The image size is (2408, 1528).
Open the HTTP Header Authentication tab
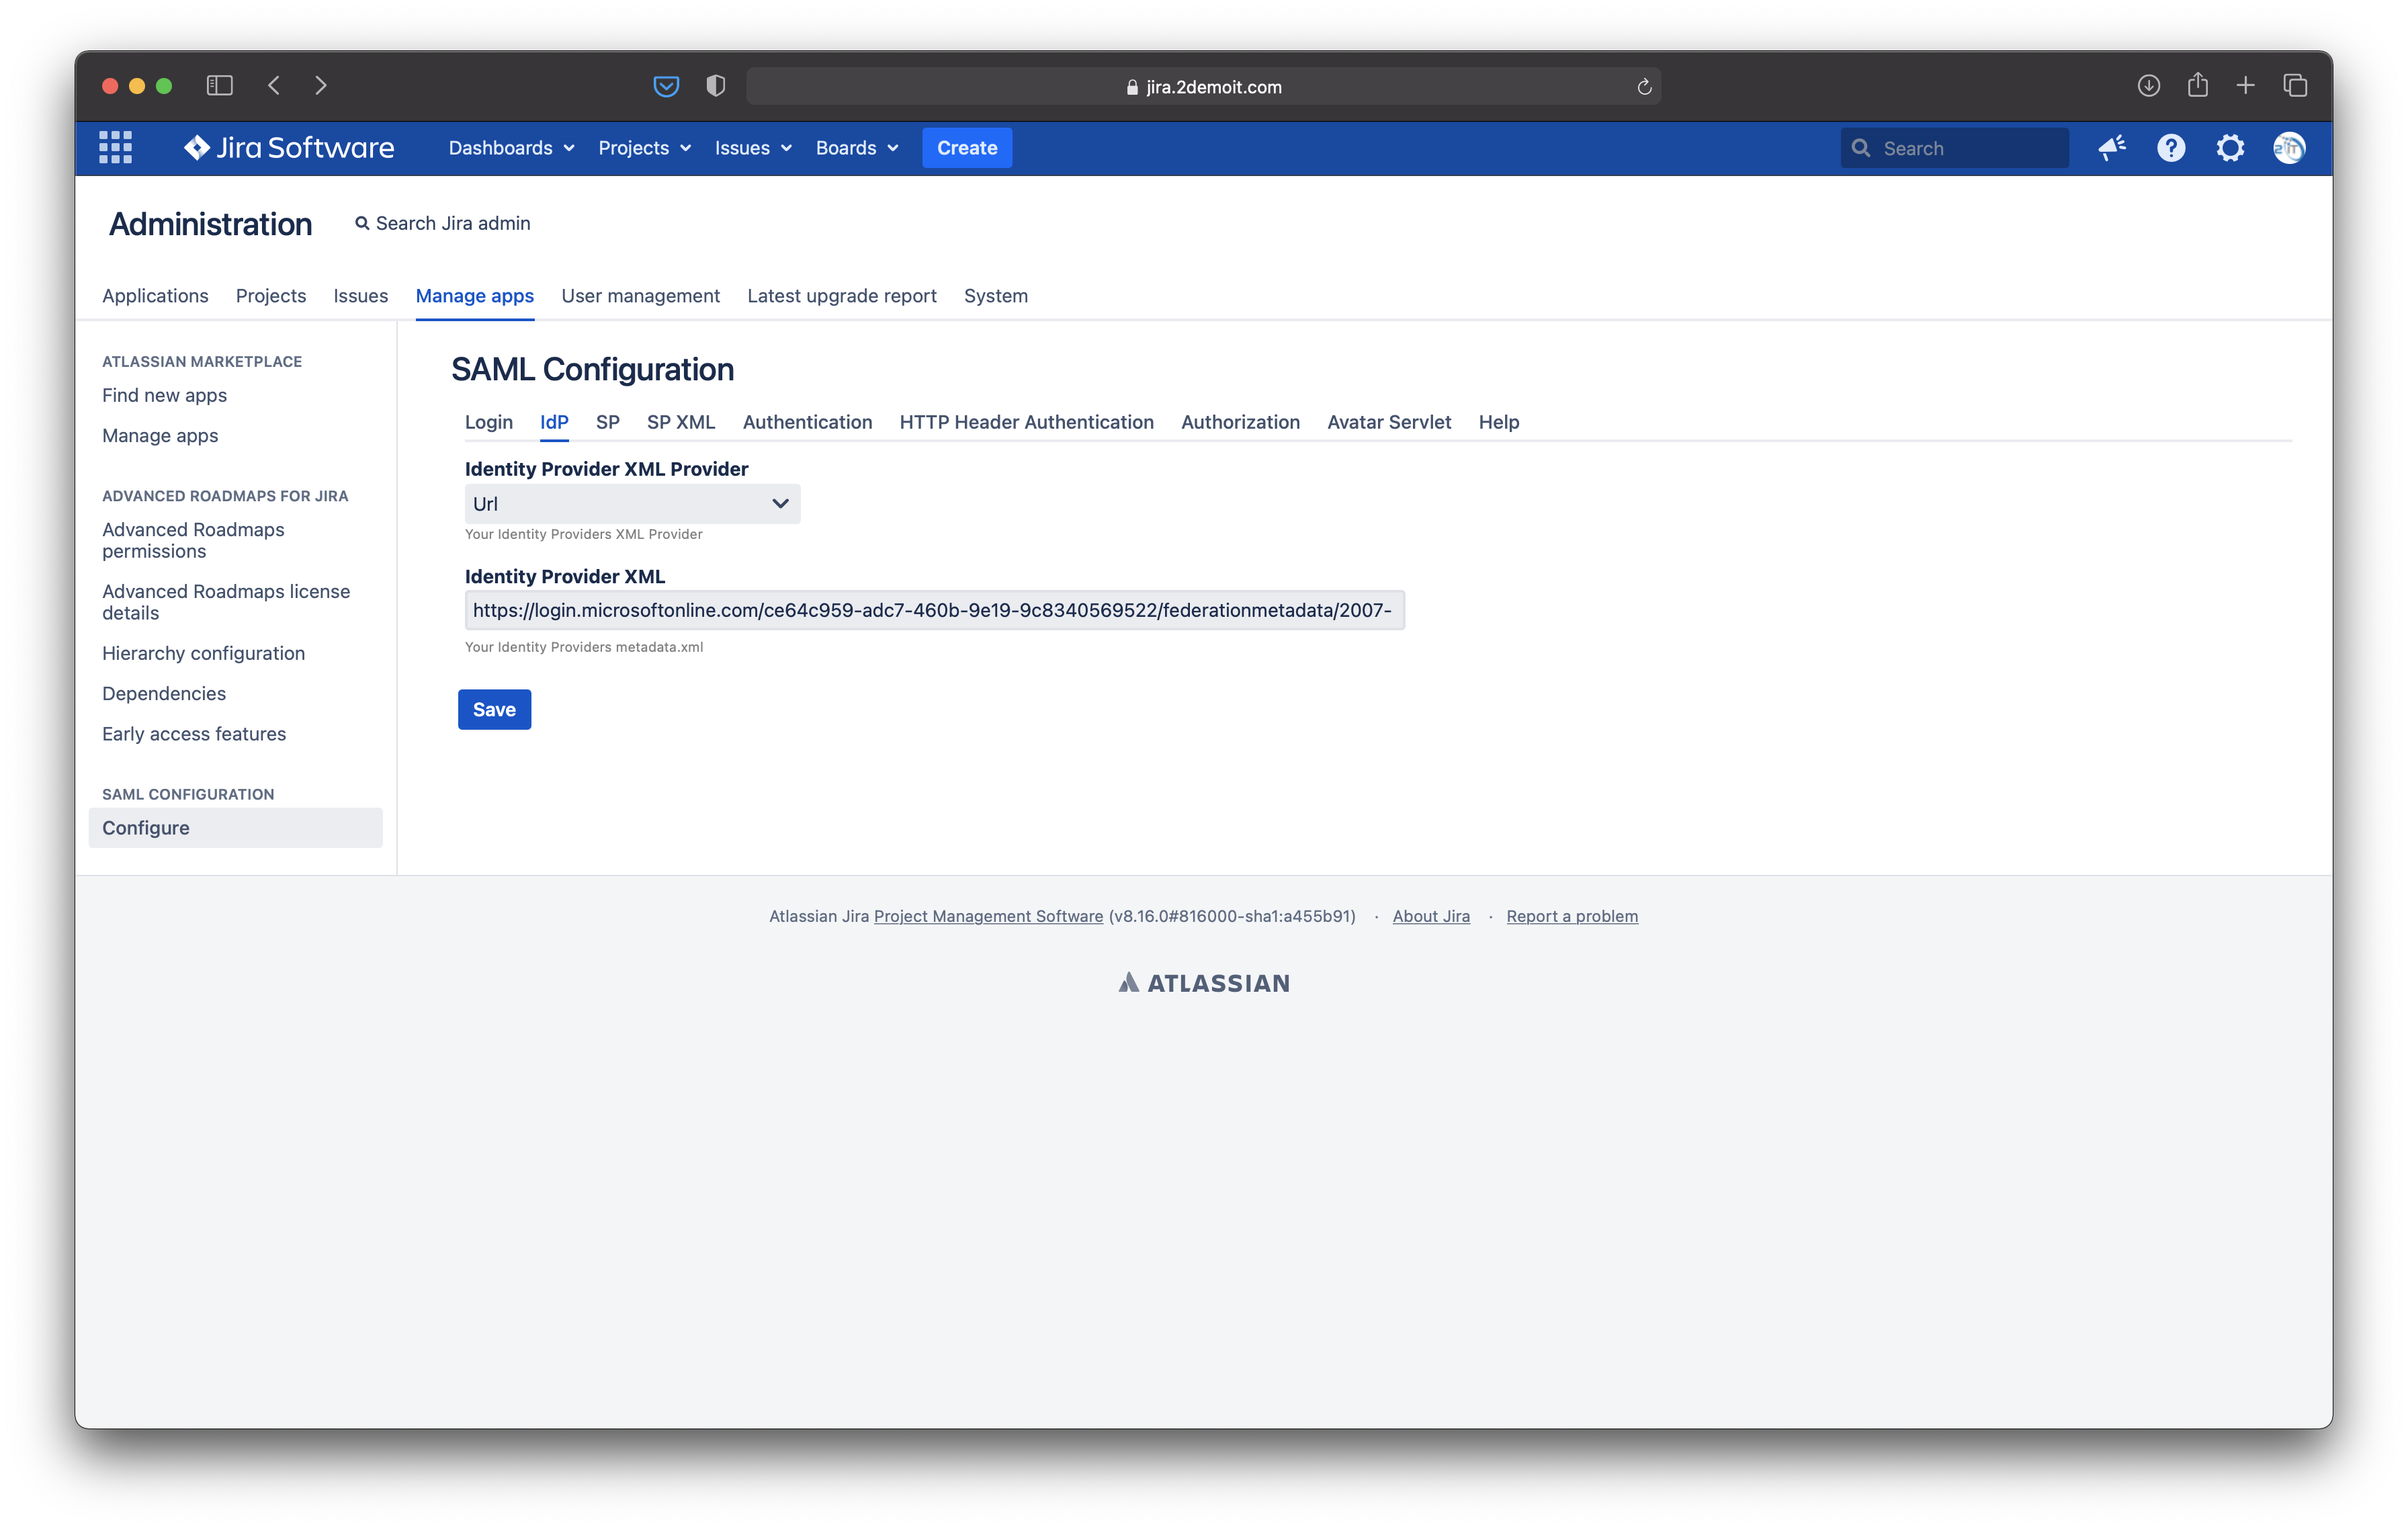(x=1026, y=422)
